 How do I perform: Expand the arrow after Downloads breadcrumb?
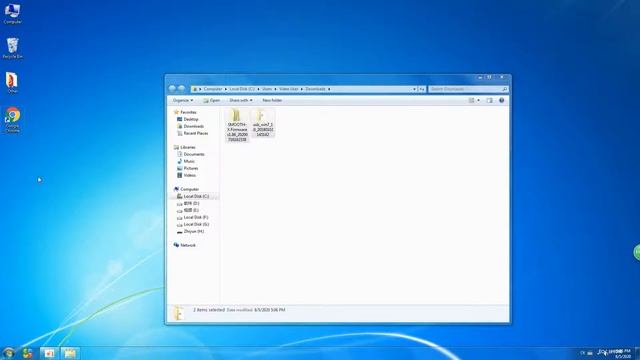click(x=329, y=89)
